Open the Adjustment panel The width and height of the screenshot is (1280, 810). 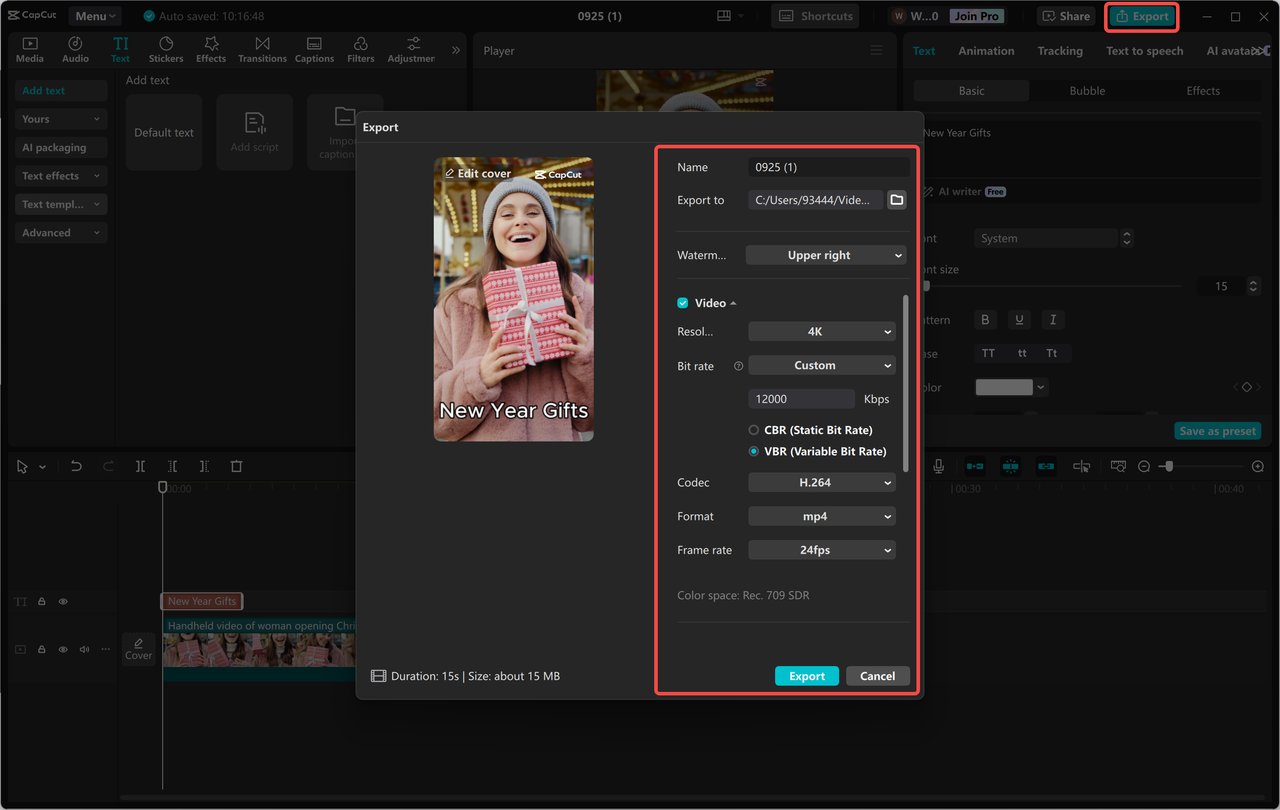pyautogui.click(x=410, y=48)
